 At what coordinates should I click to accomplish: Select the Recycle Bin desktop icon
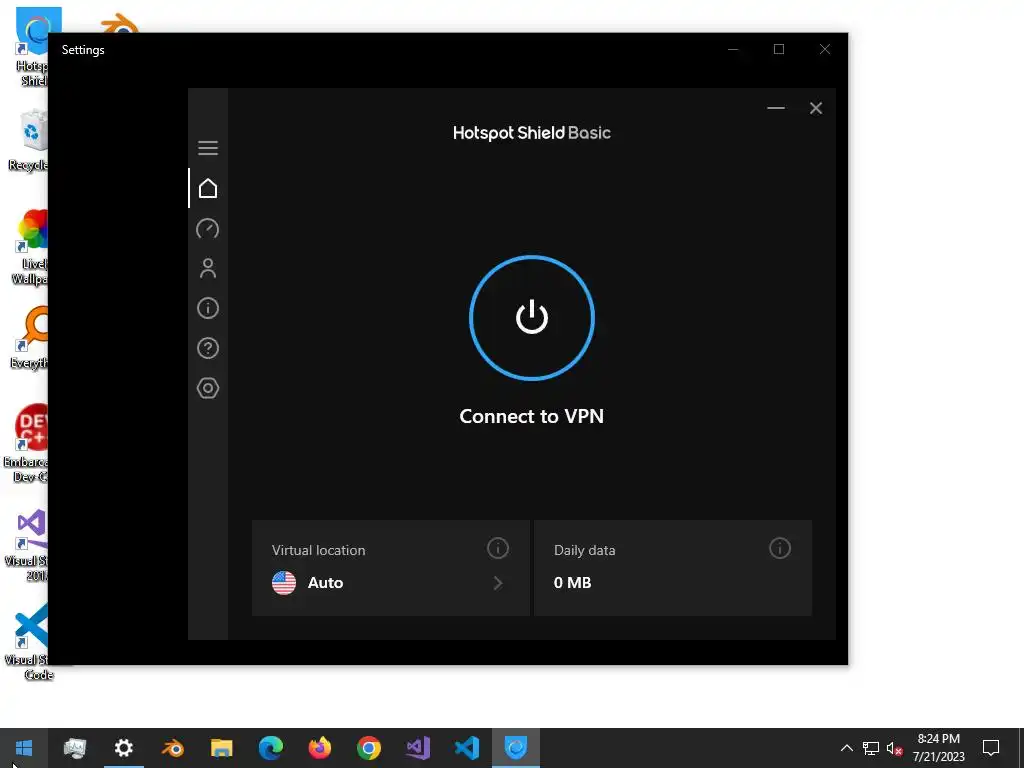pyautogui.click(x=29, y=140)
